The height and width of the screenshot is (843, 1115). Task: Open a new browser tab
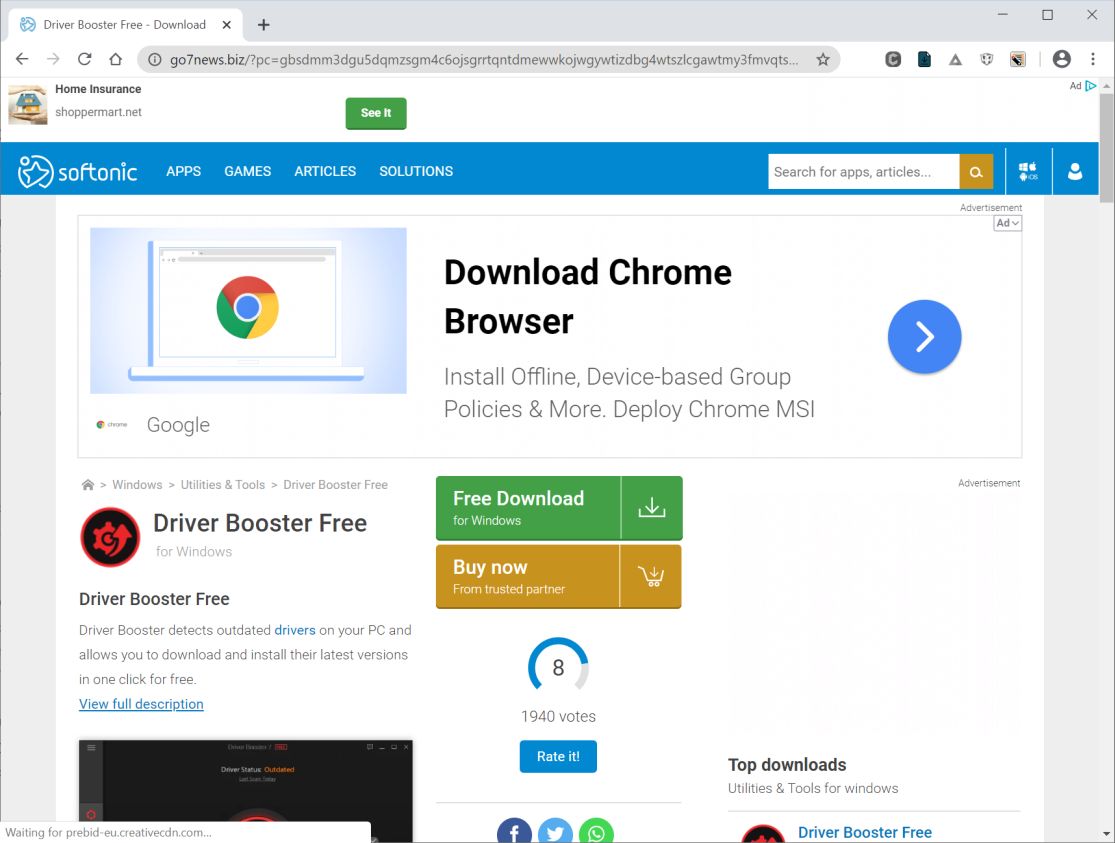point(264,25)
